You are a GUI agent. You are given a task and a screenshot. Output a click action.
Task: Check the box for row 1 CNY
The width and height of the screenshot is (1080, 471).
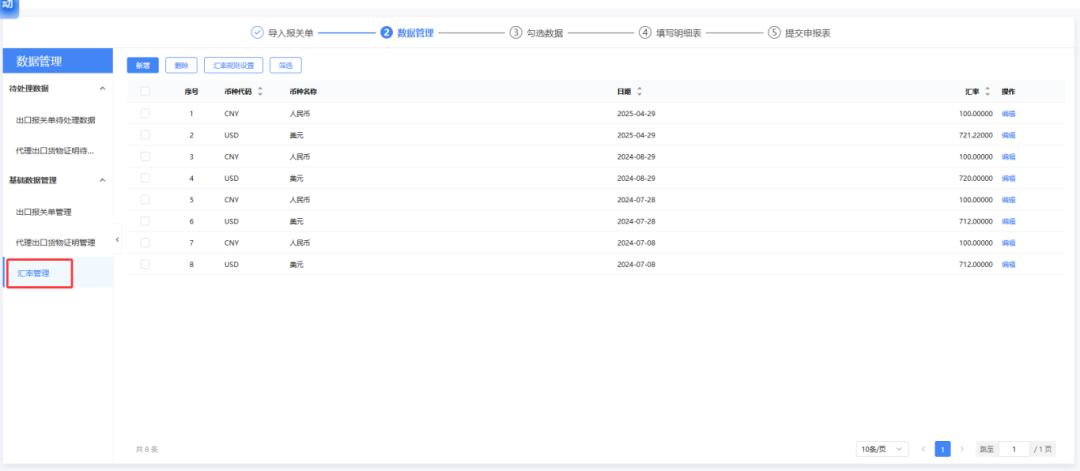point(145,113)
